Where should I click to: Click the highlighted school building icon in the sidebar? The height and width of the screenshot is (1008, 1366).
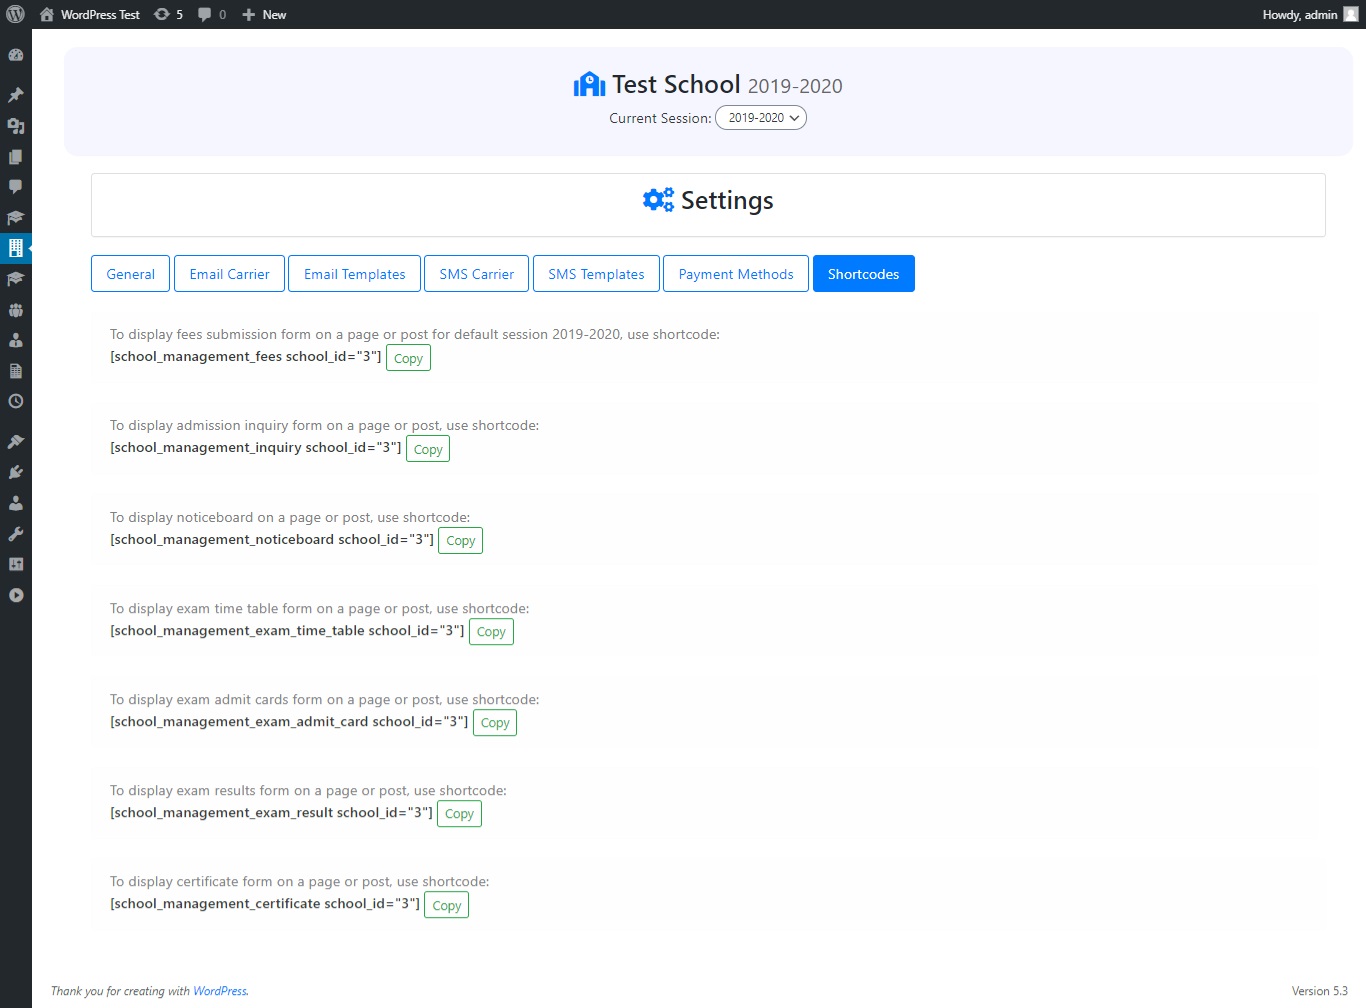click(15, 248)
